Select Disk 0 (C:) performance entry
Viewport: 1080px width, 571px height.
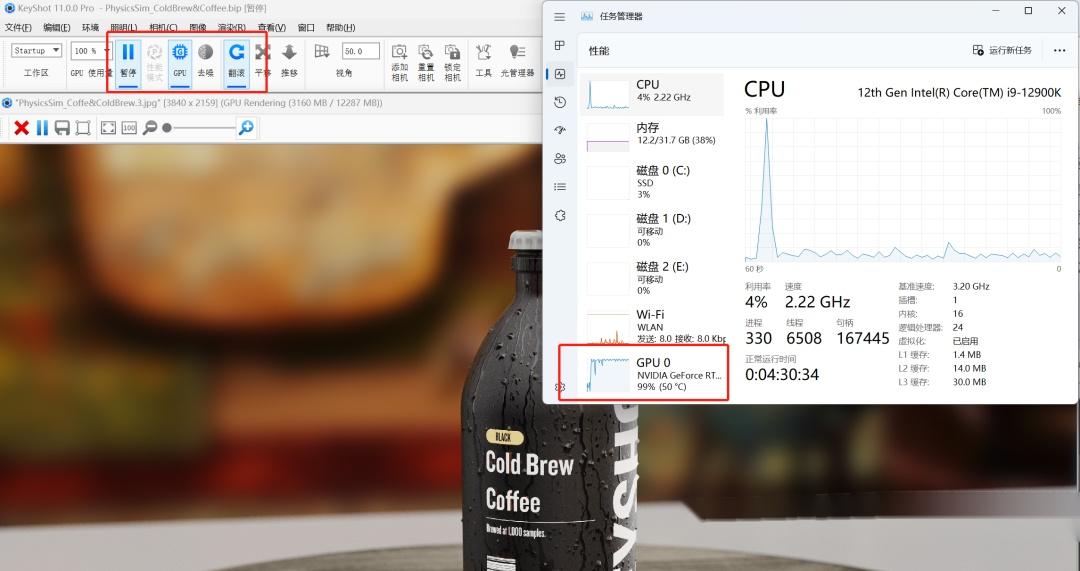pyautogui.click(x=652, y=183)
